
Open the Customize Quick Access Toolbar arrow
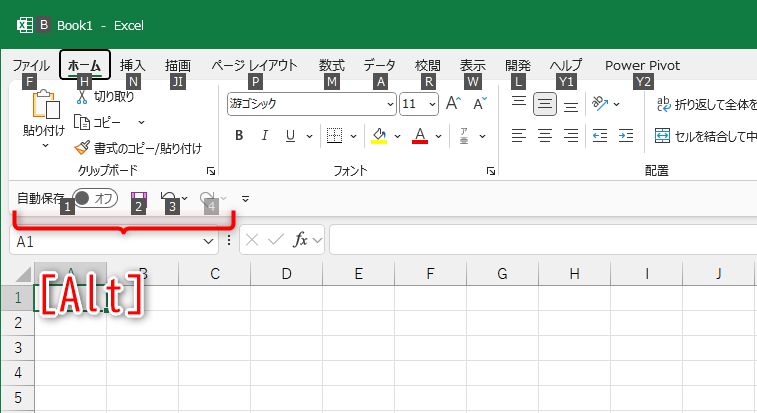245,199
